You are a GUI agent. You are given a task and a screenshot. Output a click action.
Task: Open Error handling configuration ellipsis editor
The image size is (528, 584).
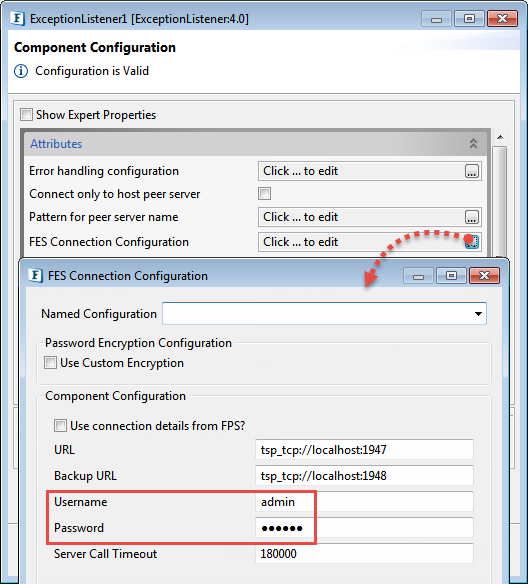click(472, 171)
